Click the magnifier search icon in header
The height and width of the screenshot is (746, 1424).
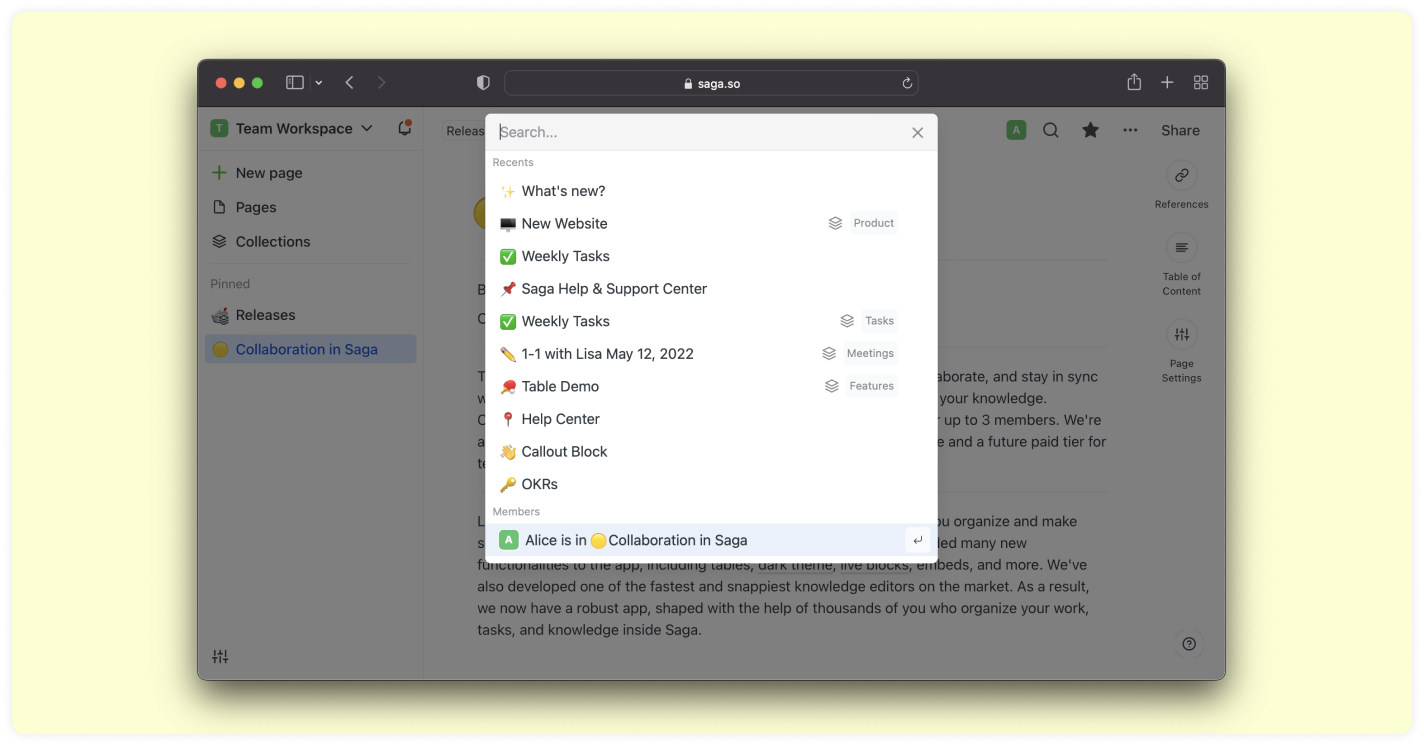coord(1050,130)
